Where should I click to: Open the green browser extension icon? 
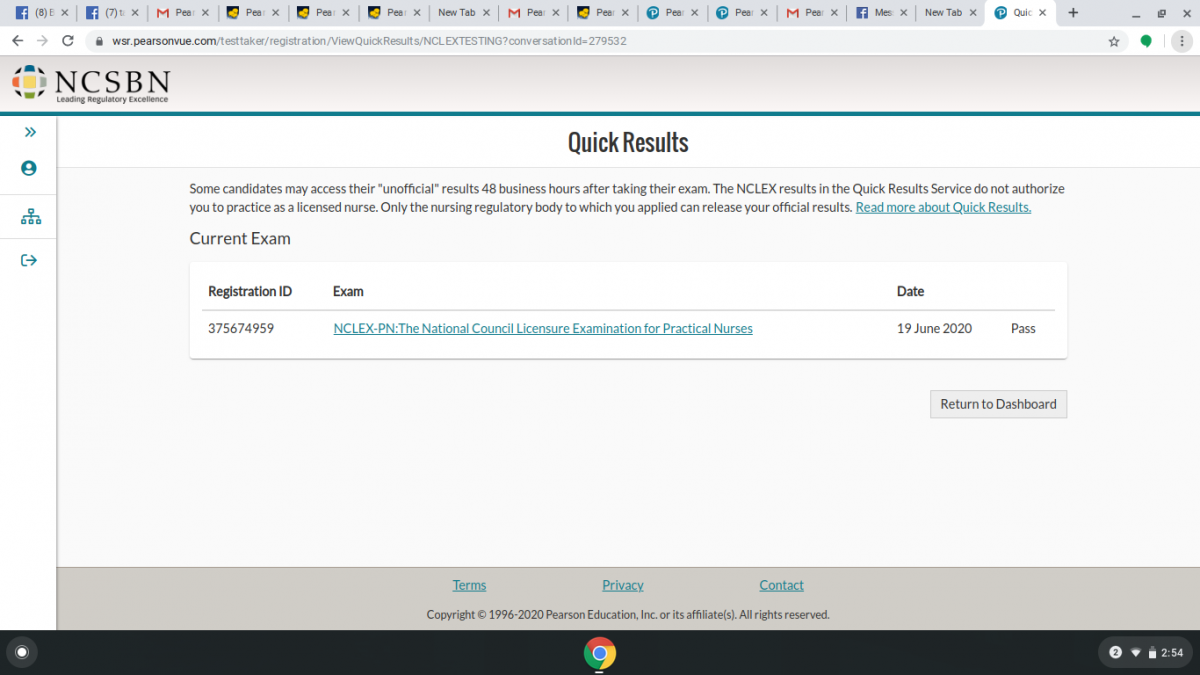point(1146,41)
